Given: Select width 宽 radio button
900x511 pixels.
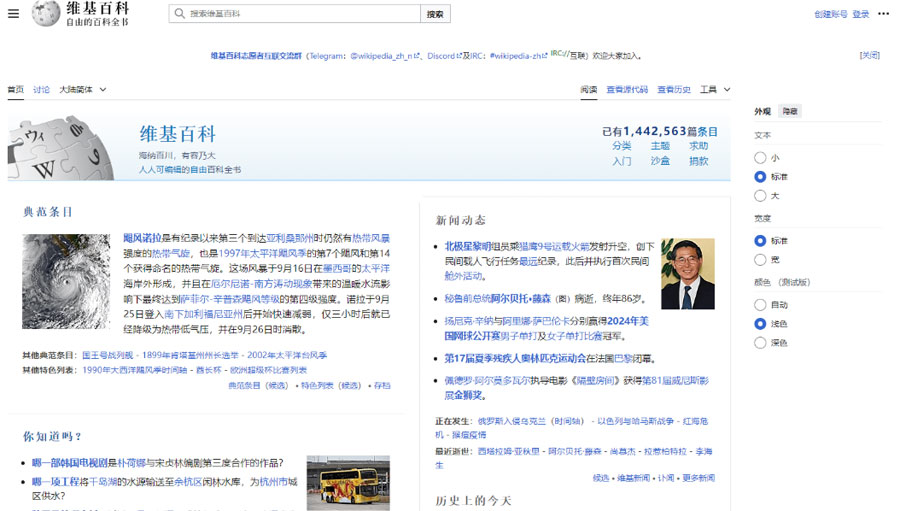Looking at the screenshot, I should coord(760,260).
